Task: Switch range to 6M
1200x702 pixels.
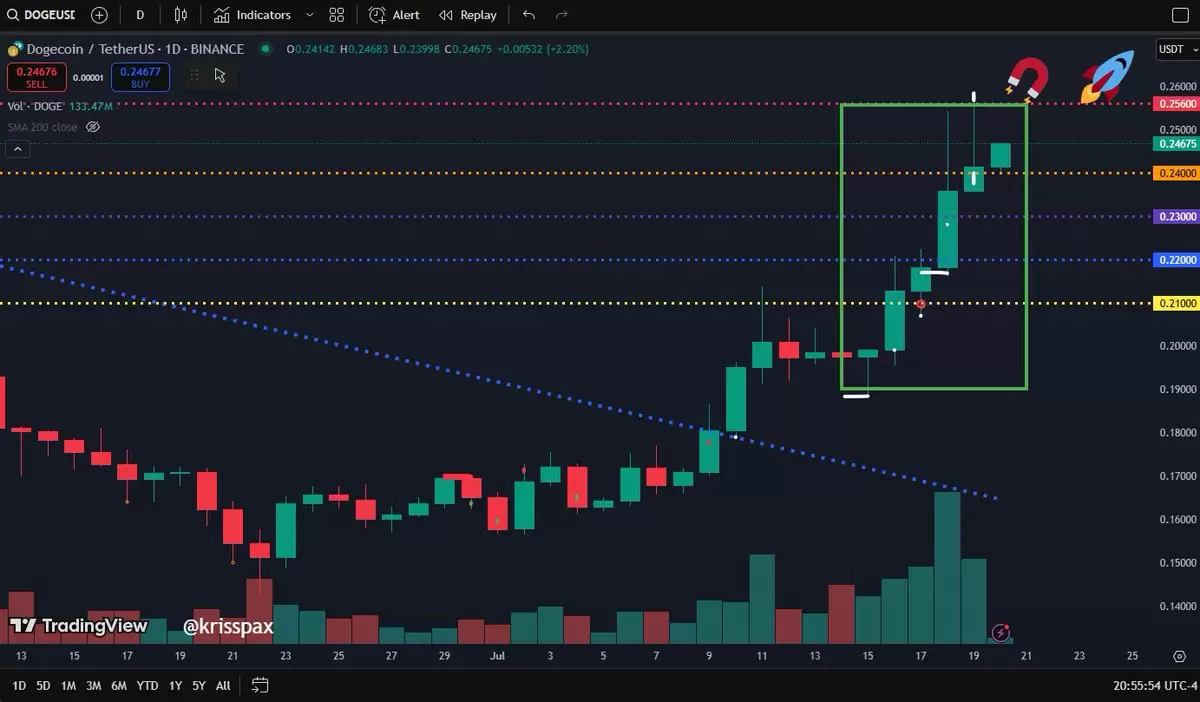Action: 118,686
